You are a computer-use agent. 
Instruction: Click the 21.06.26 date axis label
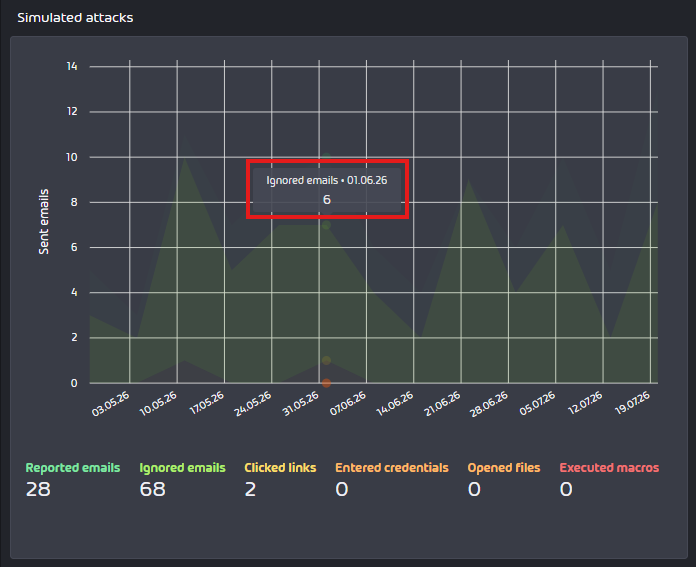[442, 404]
